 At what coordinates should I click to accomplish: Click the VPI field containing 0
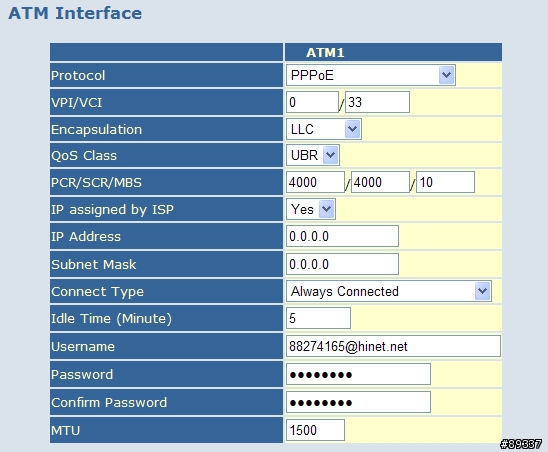coord(312,102)
